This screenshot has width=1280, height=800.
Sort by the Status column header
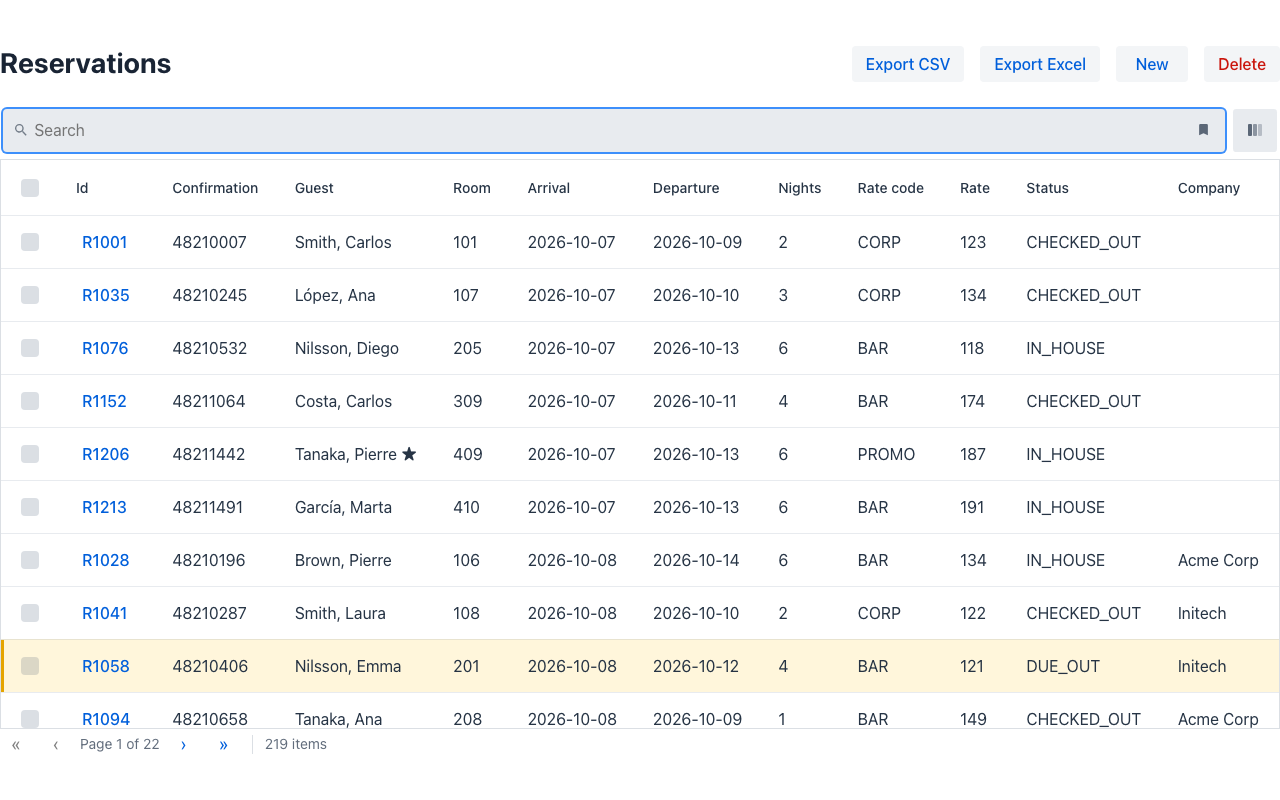click(x=1047, y=188)
